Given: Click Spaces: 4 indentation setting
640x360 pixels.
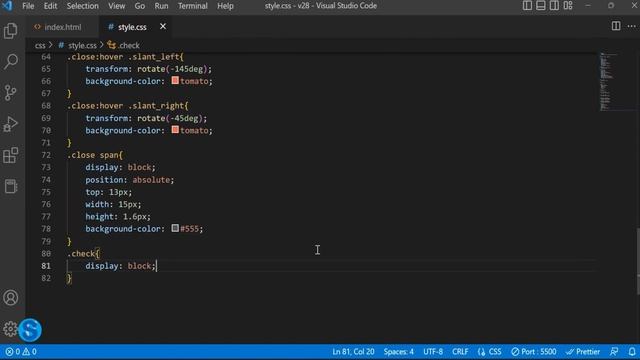Looking at the screenshot, I should click(398, 351).
